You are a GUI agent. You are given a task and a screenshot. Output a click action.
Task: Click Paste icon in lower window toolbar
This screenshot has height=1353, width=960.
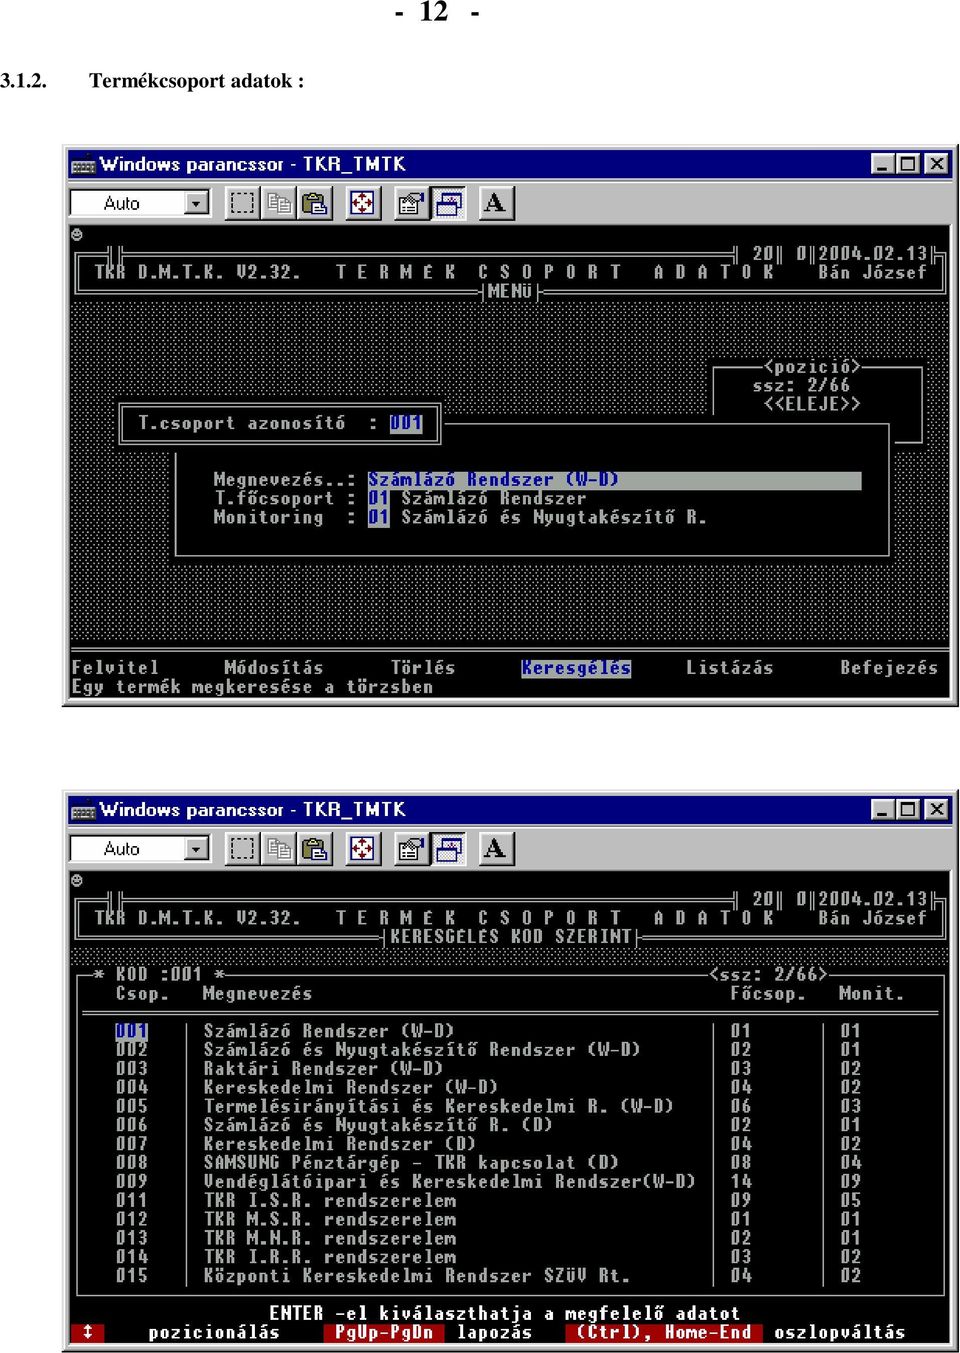(315, 849)
